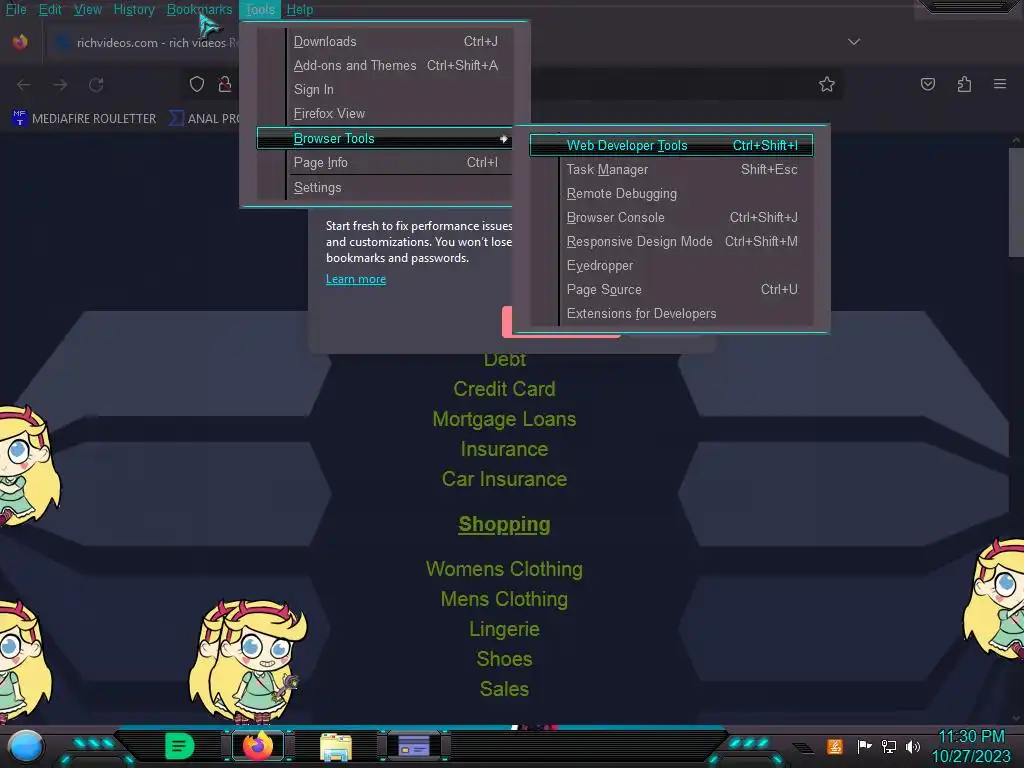Open Mens Clothing link

(x=504, y=599)
